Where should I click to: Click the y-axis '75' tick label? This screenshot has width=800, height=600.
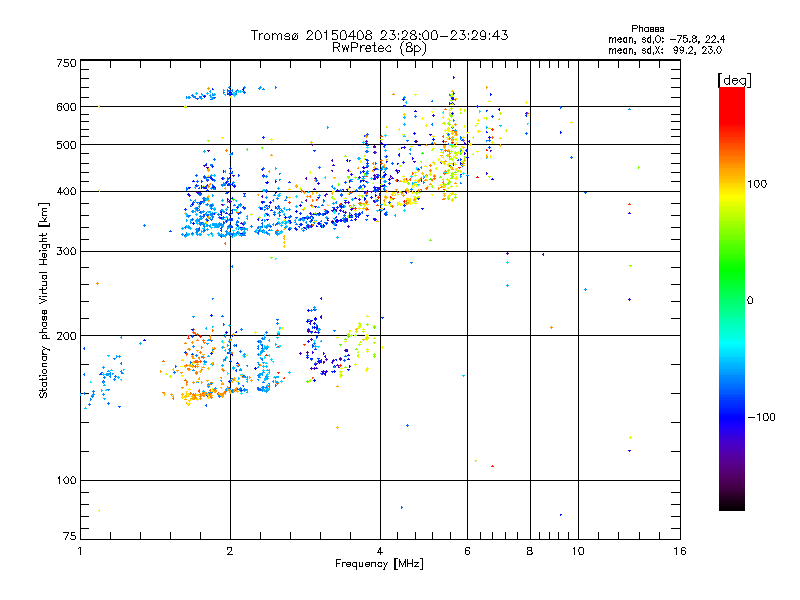(70, 536)
